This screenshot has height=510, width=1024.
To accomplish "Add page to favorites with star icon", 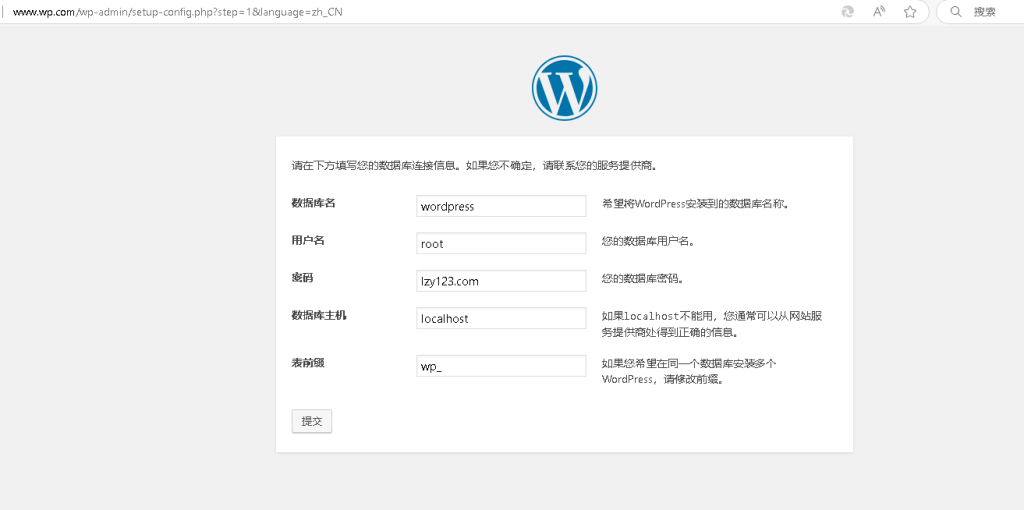I will 910,12.
